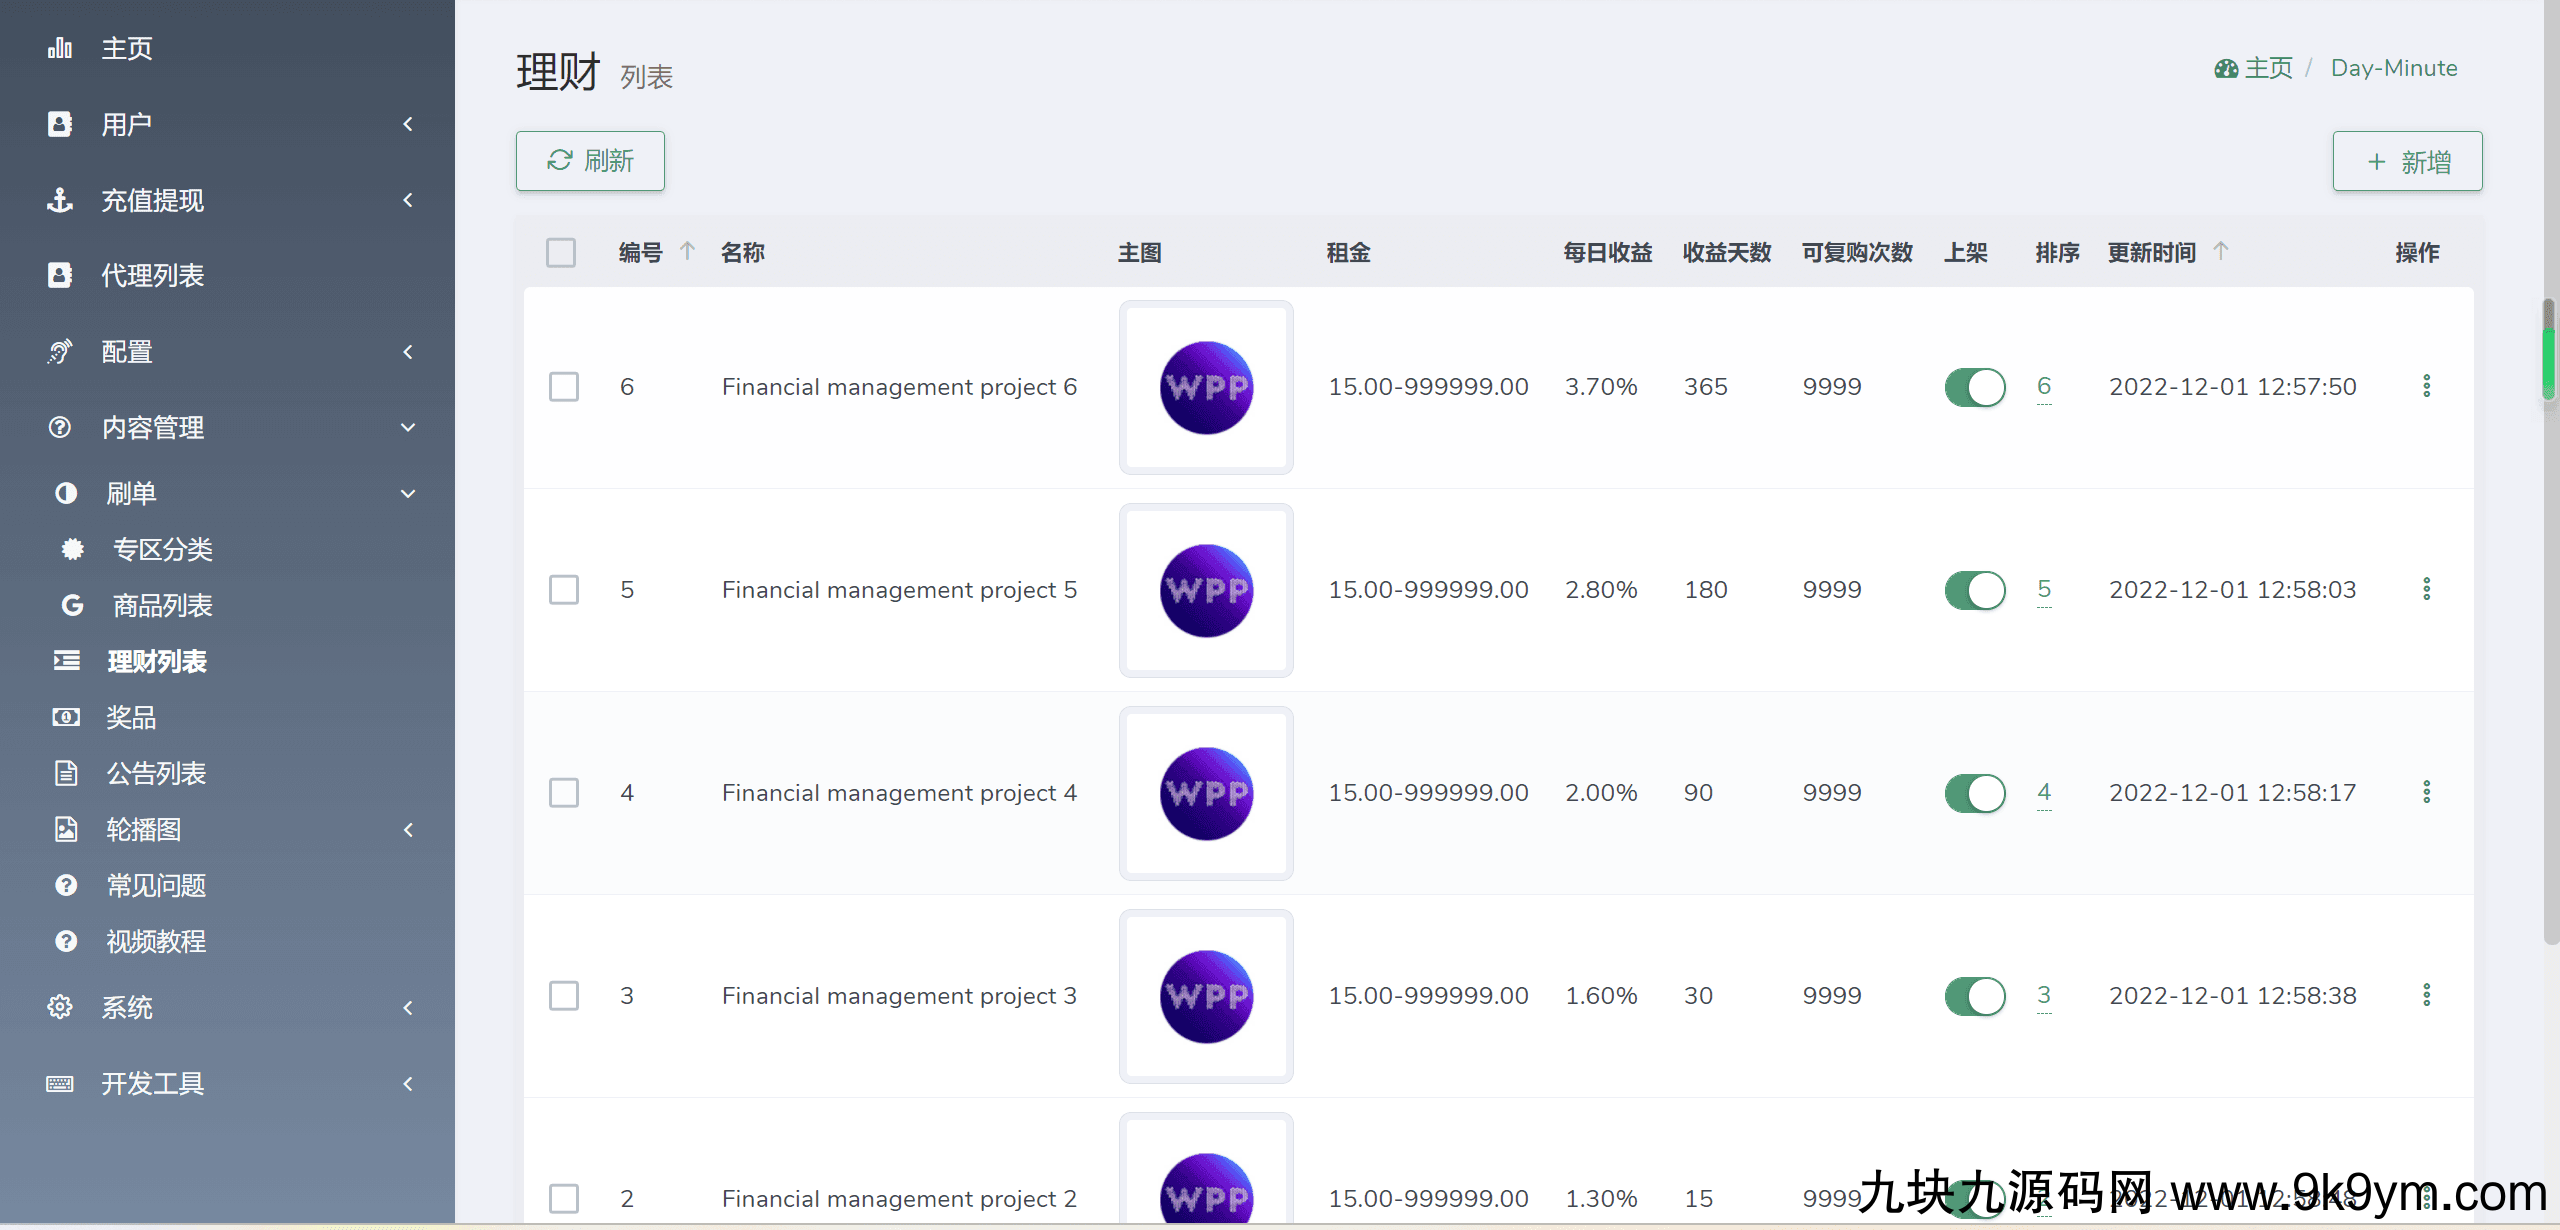Viewport: 2560px width, 1230px height.
Task: Tick the select-all checkbox in table header
Action: click(x=561, y=252)
